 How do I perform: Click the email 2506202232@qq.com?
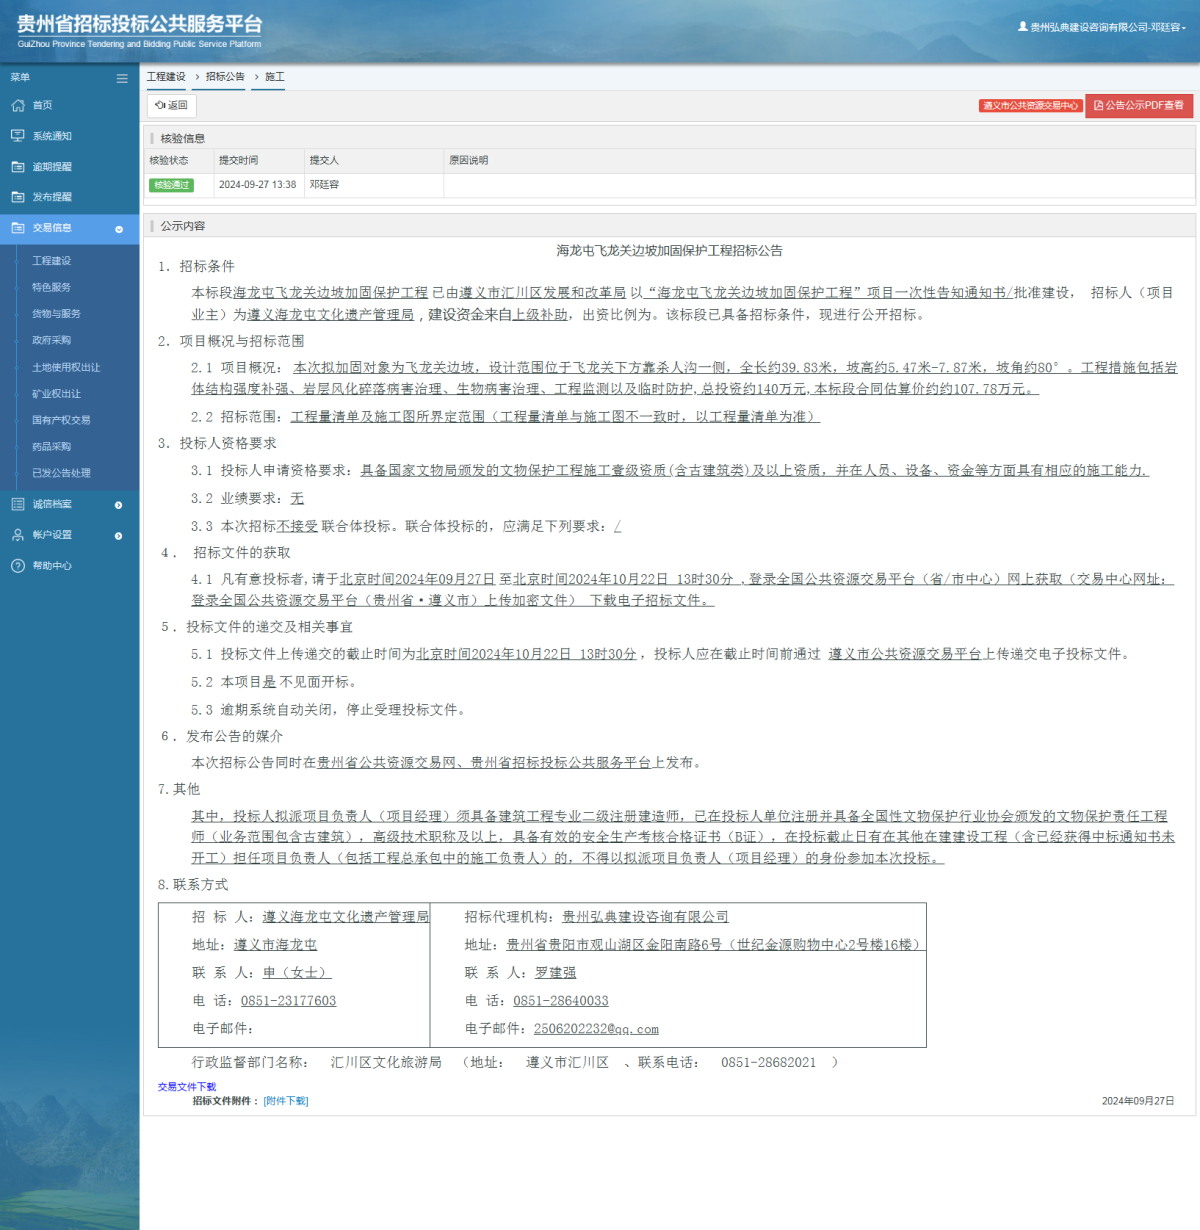pos(596,1029)
